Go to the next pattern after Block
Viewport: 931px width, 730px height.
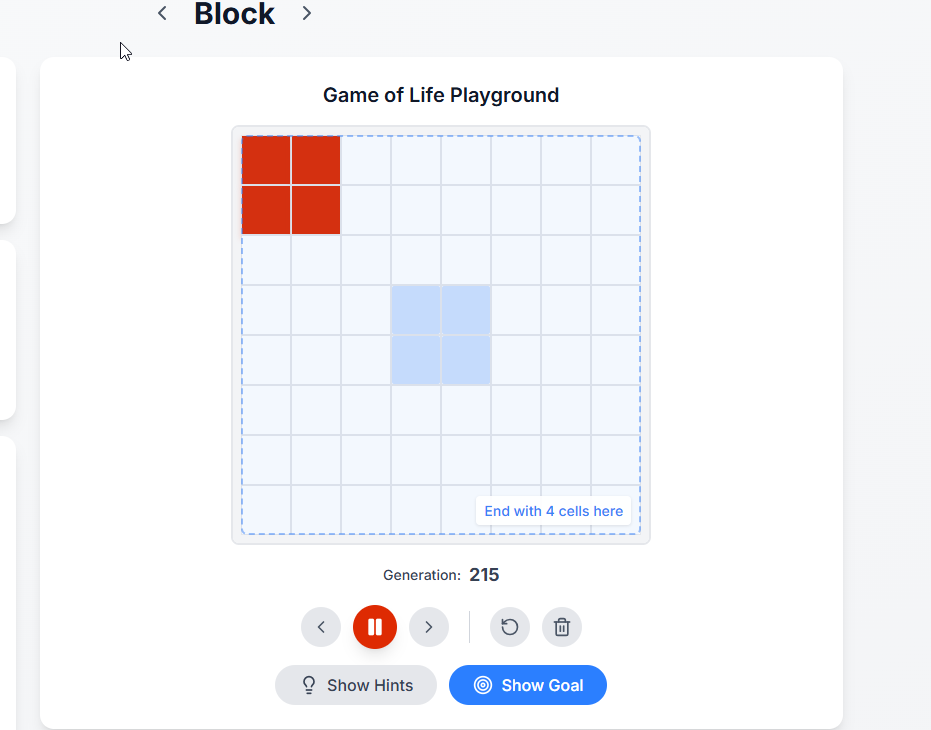(x=307, y=13)
